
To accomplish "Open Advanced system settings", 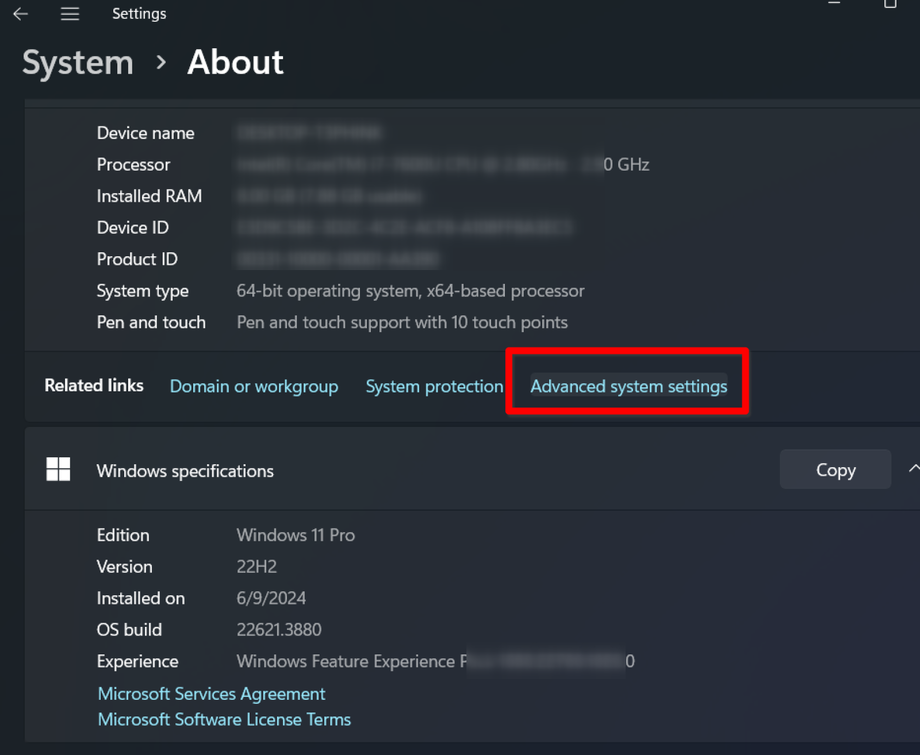I will click(x=628, y=386).
